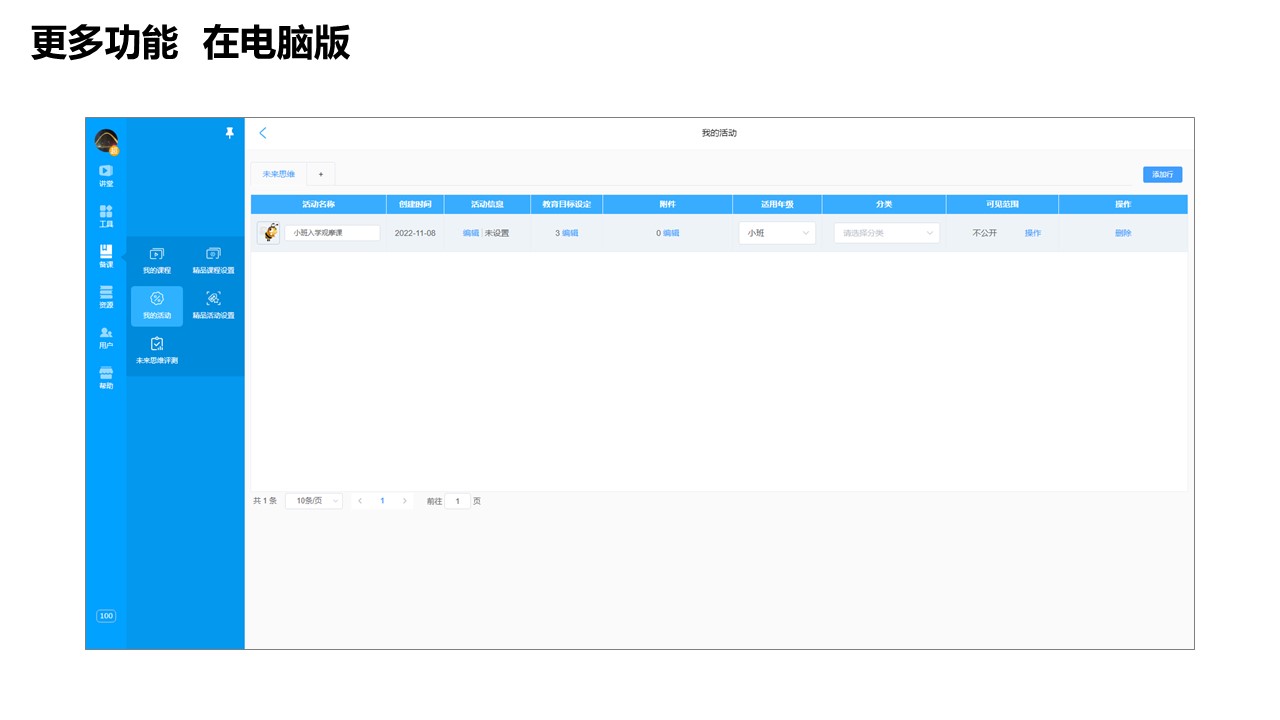Switch to the 未来思维 tab
This screenshot has height=720, width=1280.
click(278, 174)
